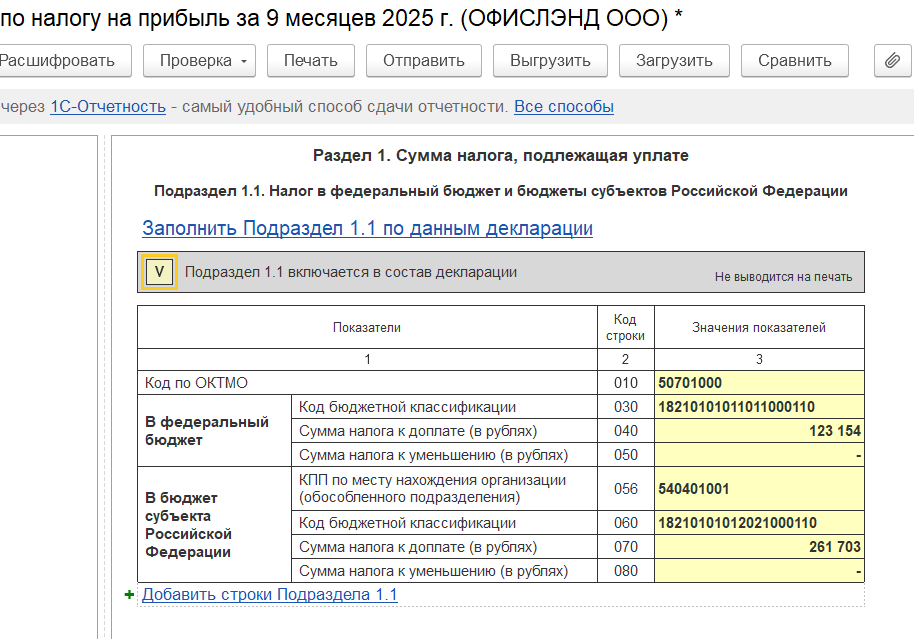Click the В федеральный бюджет label
The height and width of the screenshot is (639, 914).
(207, 431)
